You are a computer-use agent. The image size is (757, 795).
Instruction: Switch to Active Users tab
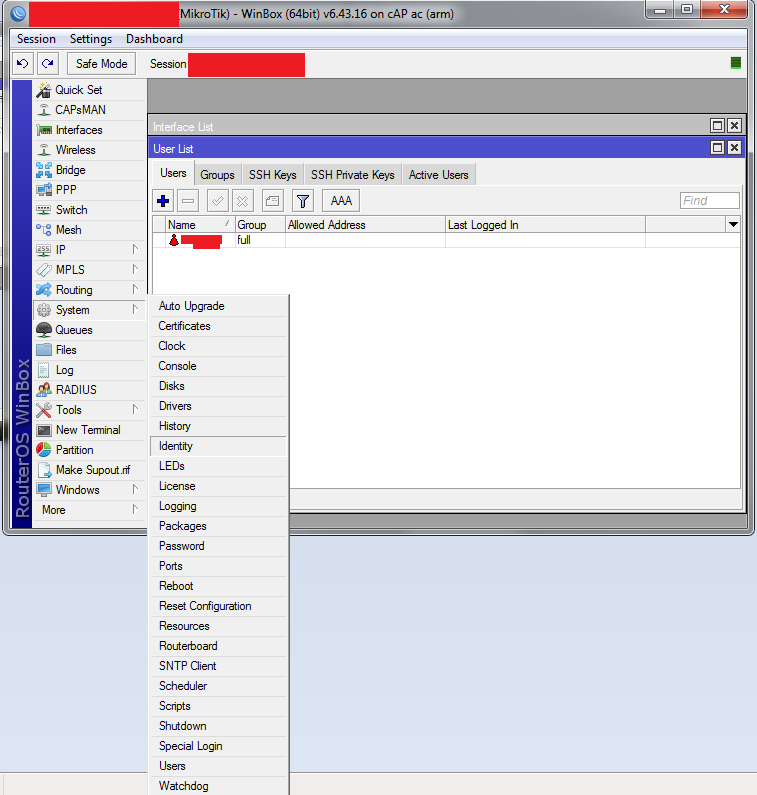pyautogui.click(x=439, y=175)
